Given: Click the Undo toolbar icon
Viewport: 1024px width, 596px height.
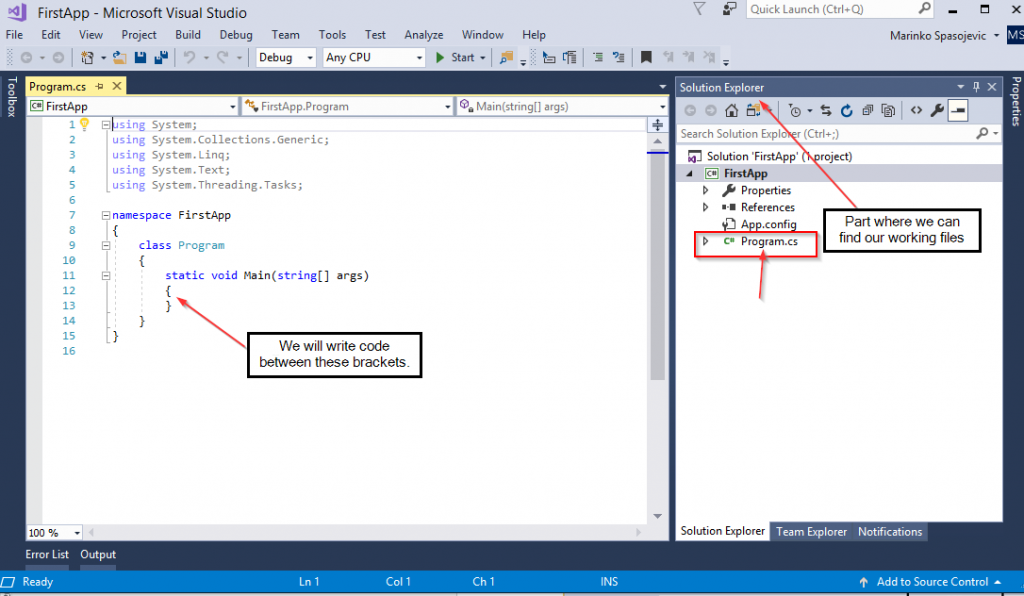Looking at the screenshot, I should (189, 57).
